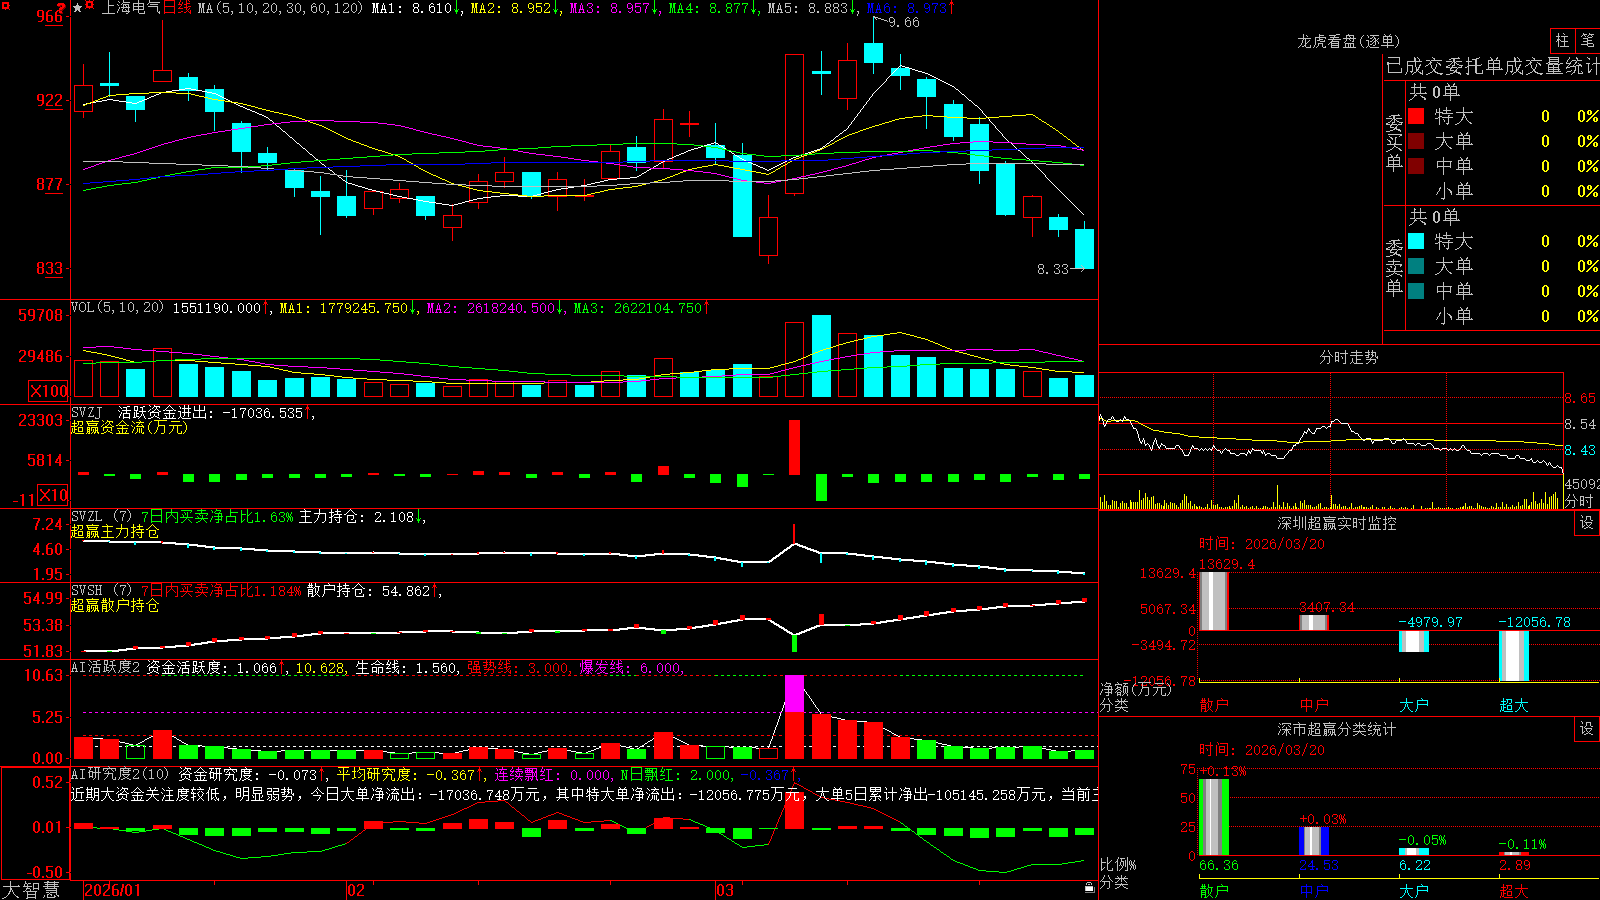Click the red question mark icon above 966
The image size is (1600, 900).
[x=61, y=6]
